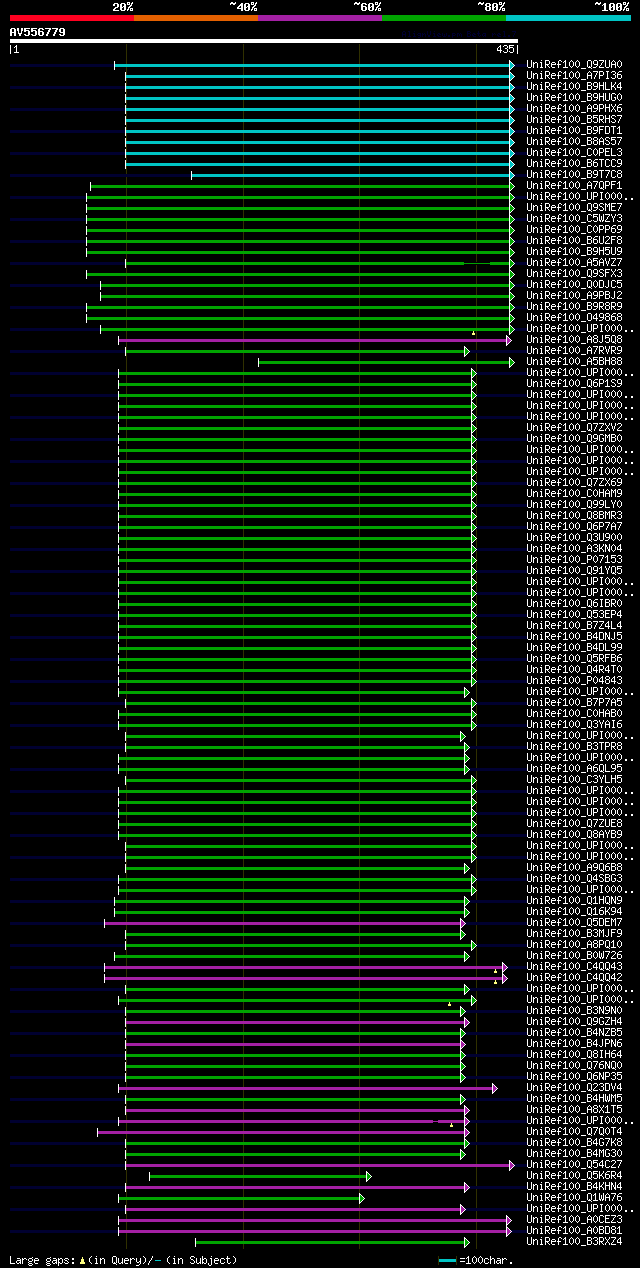Select the UniRef100_Q91YQ5 entry
The width and height of the screenshot is (640, 1268).
[x=574, y=571]
